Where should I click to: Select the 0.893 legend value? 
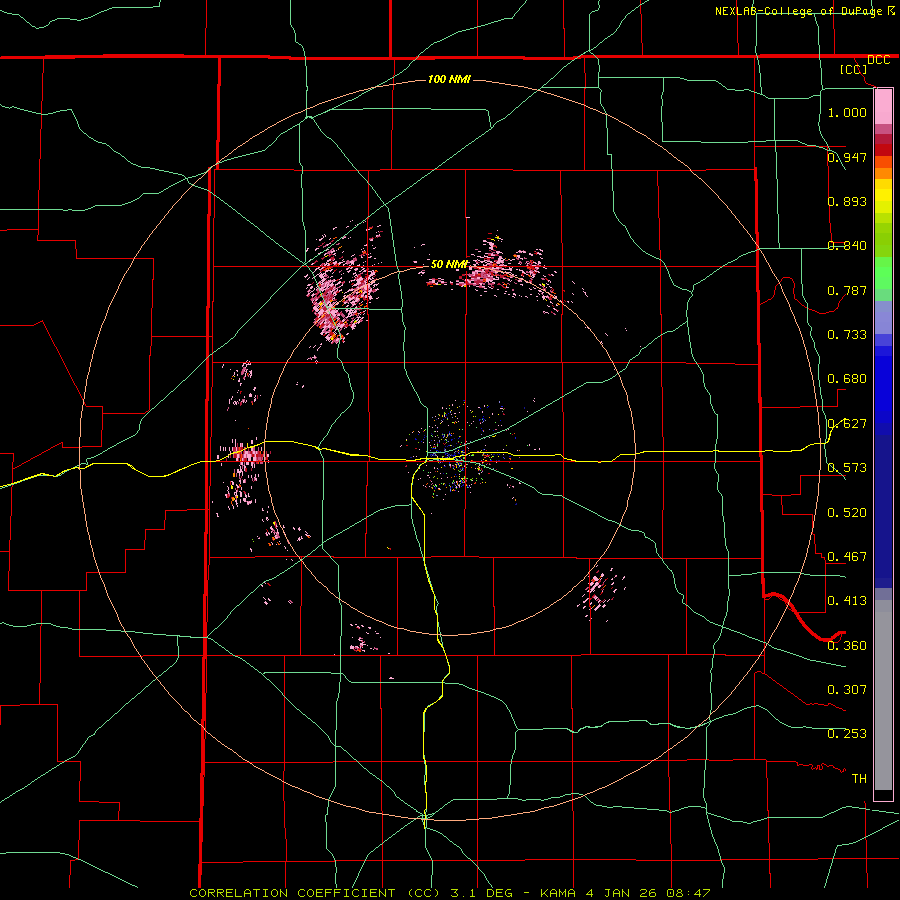[x=847, y=201]
